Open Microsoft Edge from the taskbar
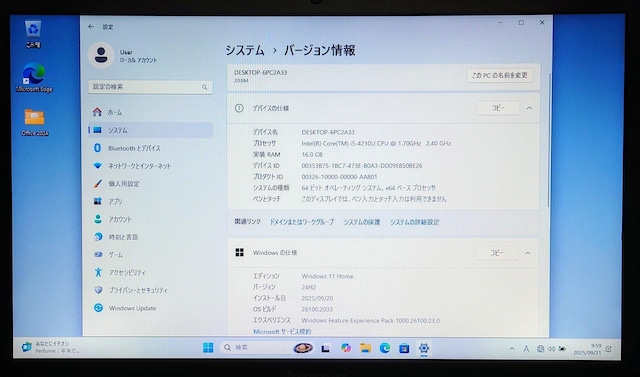The width and height of the screenshot is (640, 377). click(x=385, y=348)
